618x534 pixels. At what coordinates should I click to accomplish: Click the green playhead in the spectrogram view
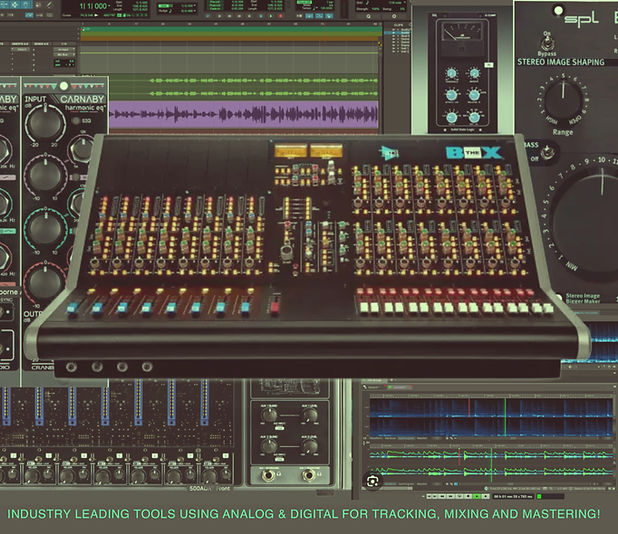point(505,418)
